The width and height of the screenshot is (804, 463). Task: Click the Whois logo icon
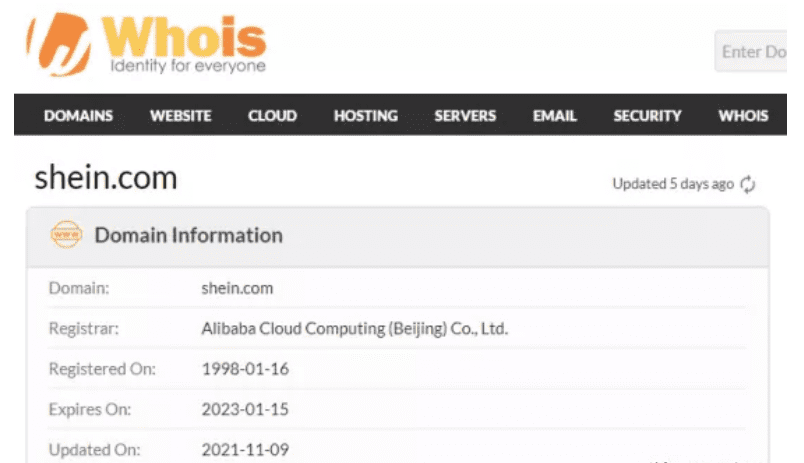point(60,46)
